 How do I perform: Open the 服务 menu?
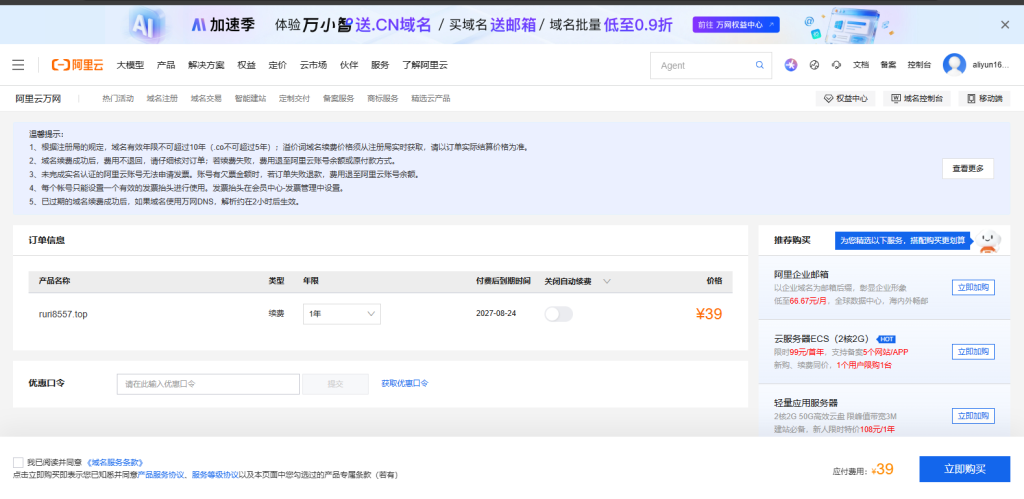[x=380, y=65]
